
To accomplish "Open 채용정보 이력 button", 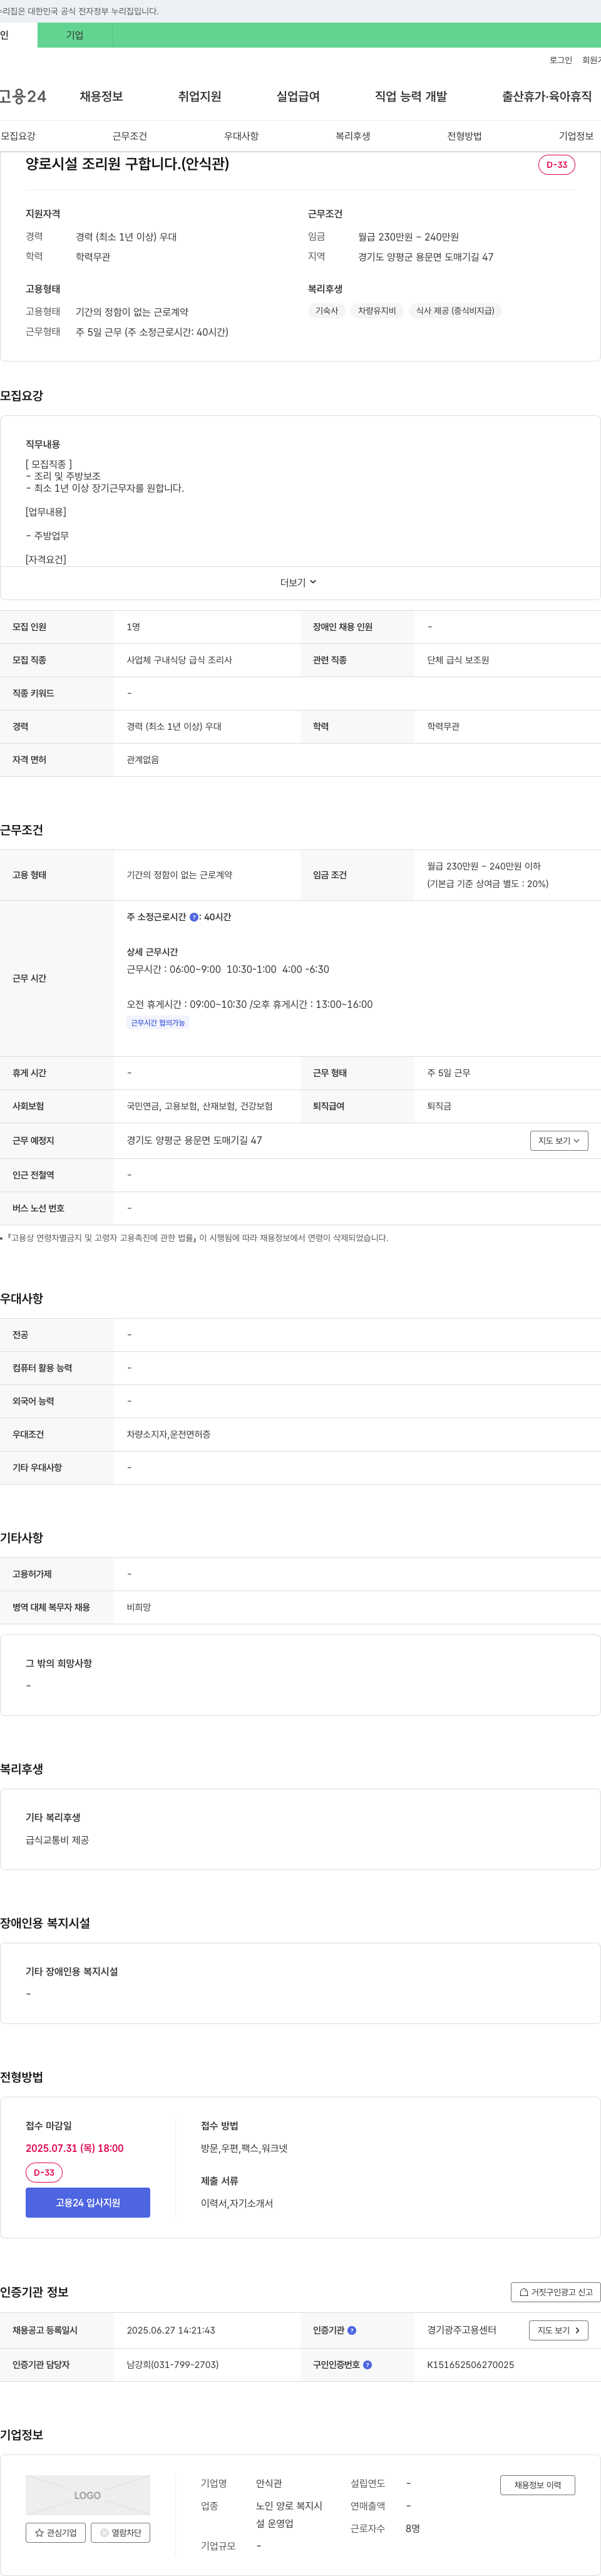I will click(x=538, y=2485).
